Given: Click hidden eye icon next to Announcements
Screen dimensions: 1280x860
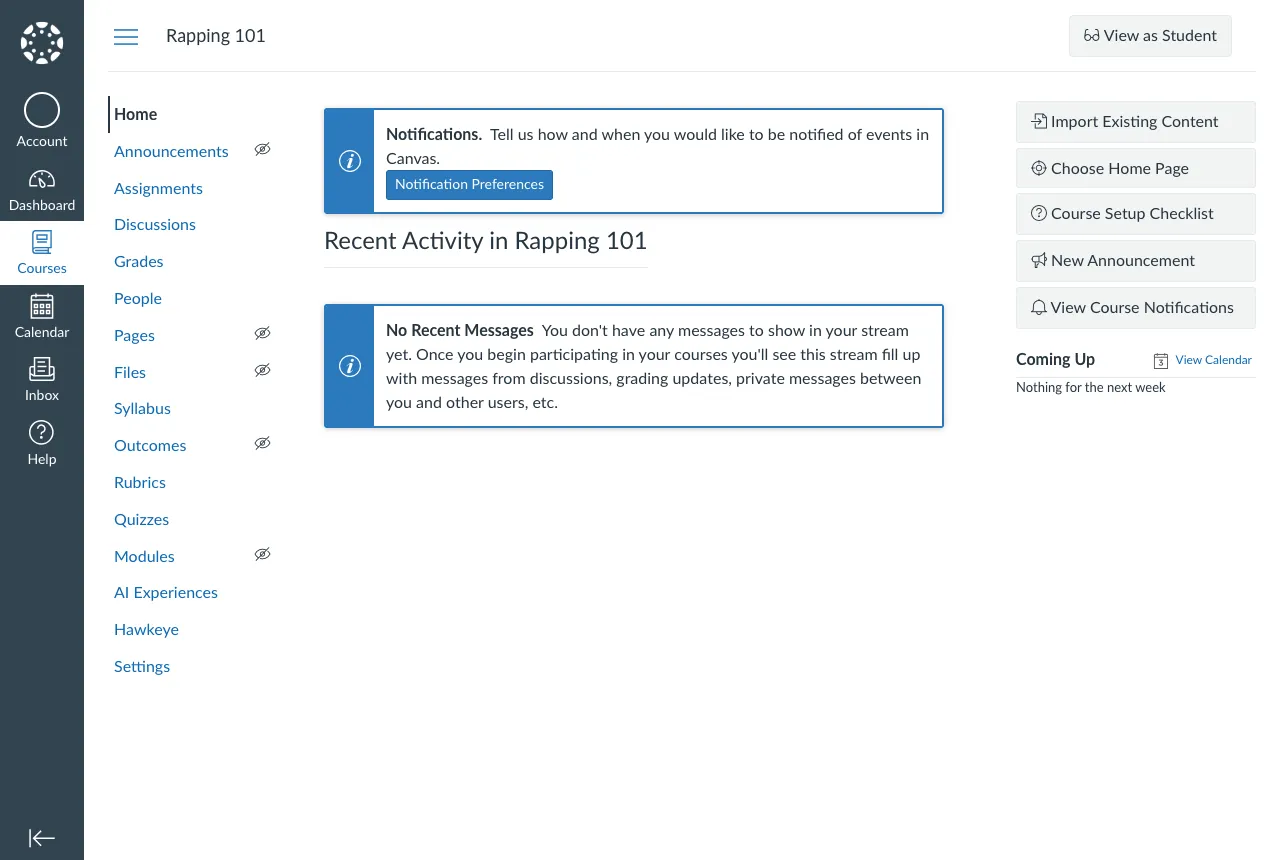Looking at the screenshot, I should click(263, 150).
